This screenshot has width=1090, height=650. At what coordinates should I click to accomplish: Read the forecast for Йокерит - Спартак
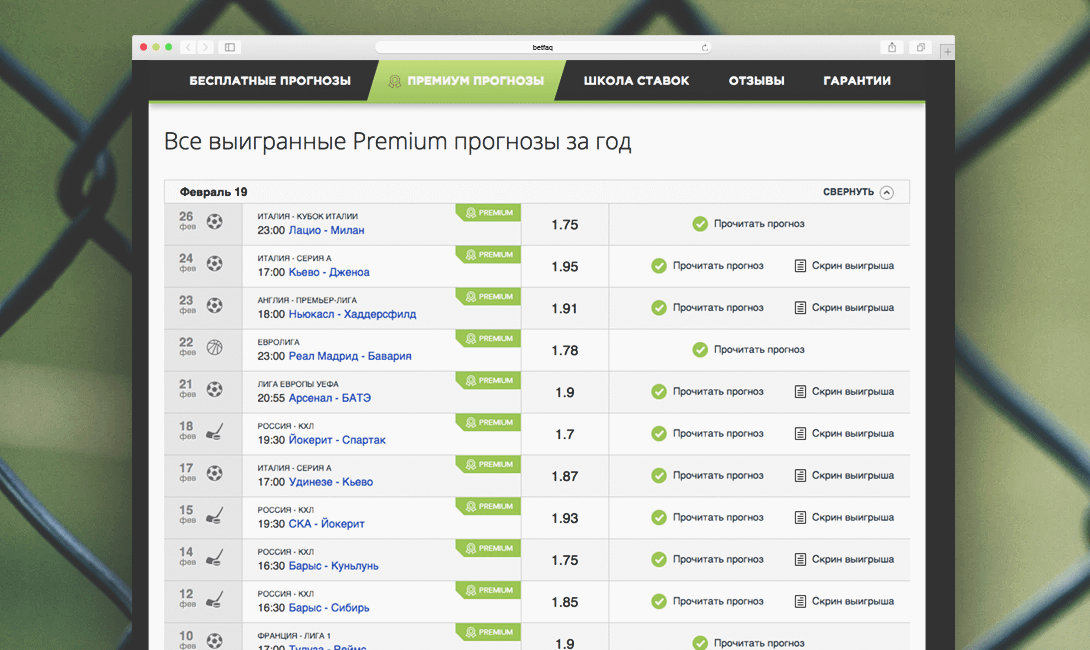click(x=707, y=433)
